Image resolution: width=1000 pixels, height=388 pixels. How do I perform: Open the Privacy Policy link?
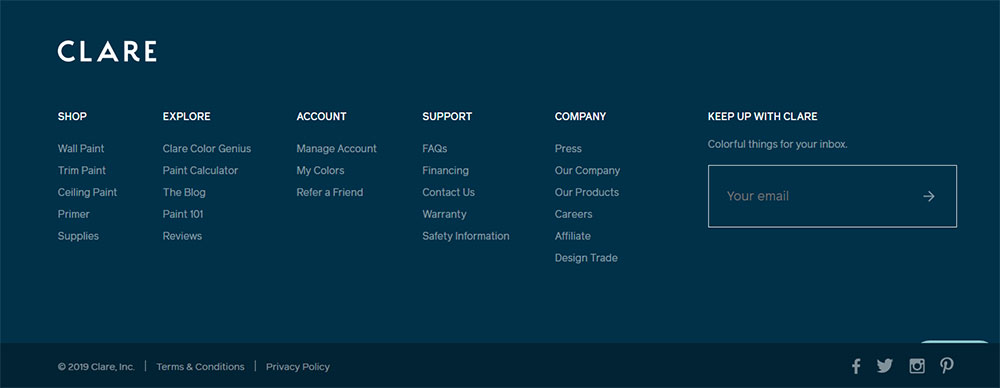coord(298,367)
